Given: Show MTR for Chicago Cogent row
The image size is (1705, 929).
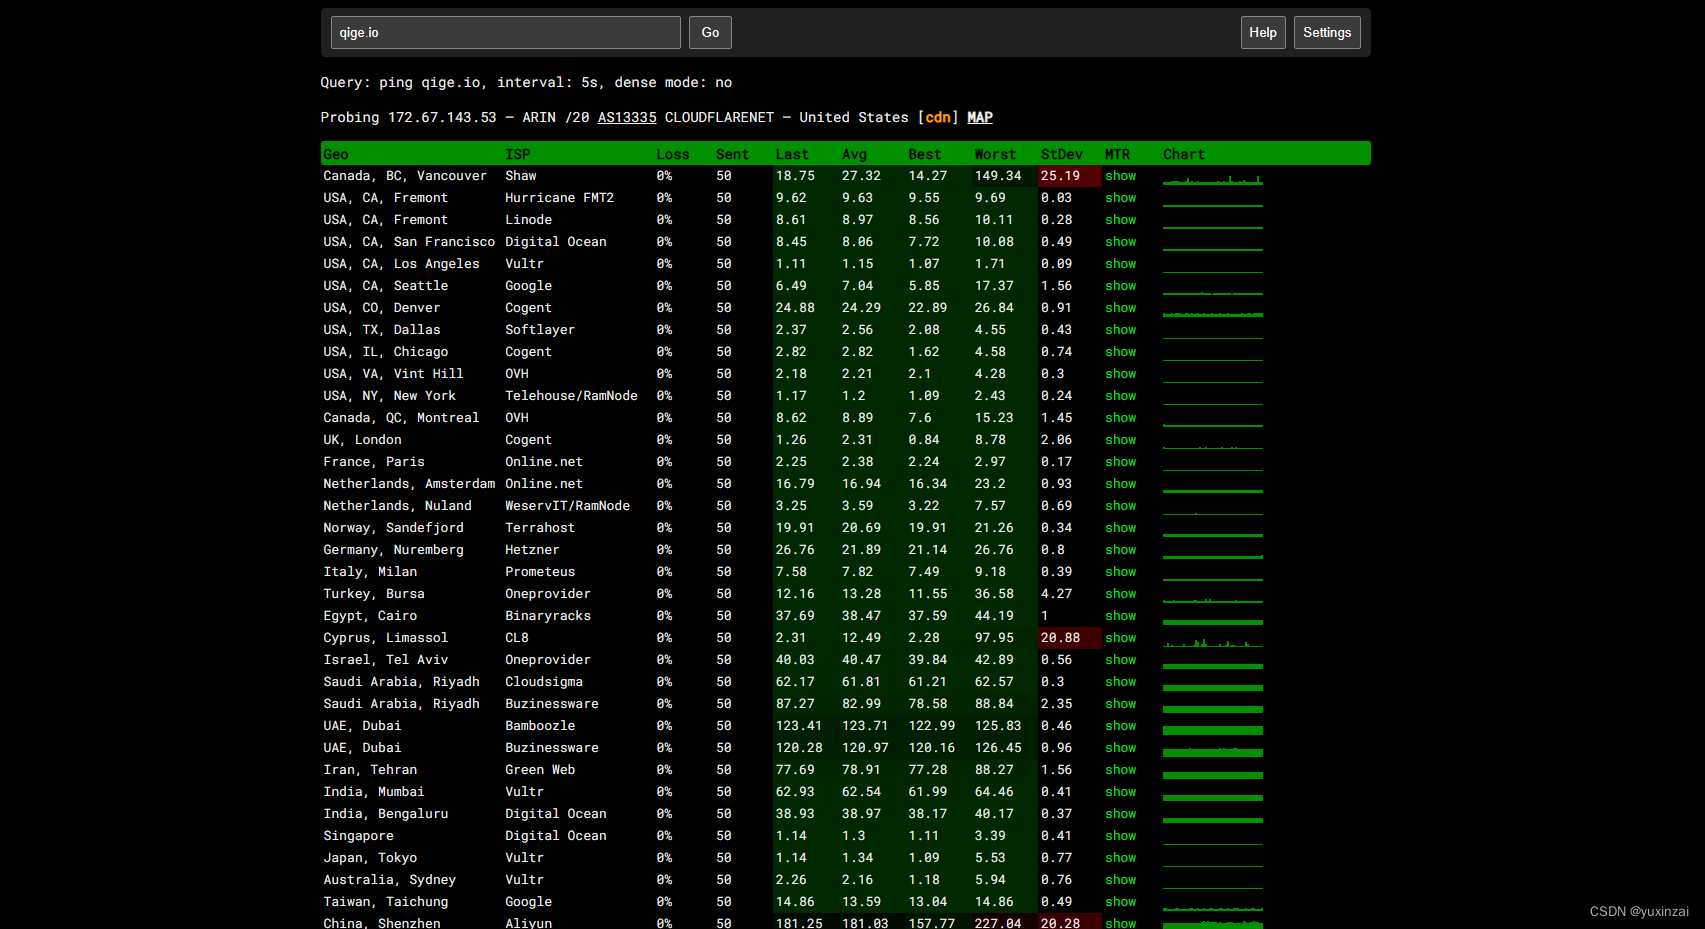Looking at the screenshot, I should 1121,352.
